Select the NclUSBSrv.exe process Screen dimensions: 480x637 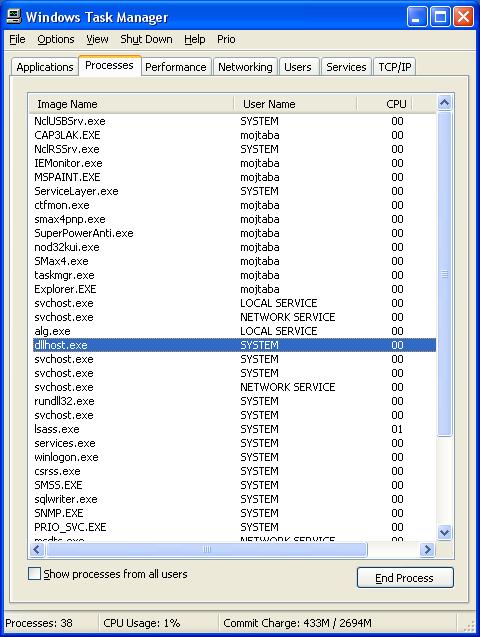pyautogui.click(x=234, y=121)
